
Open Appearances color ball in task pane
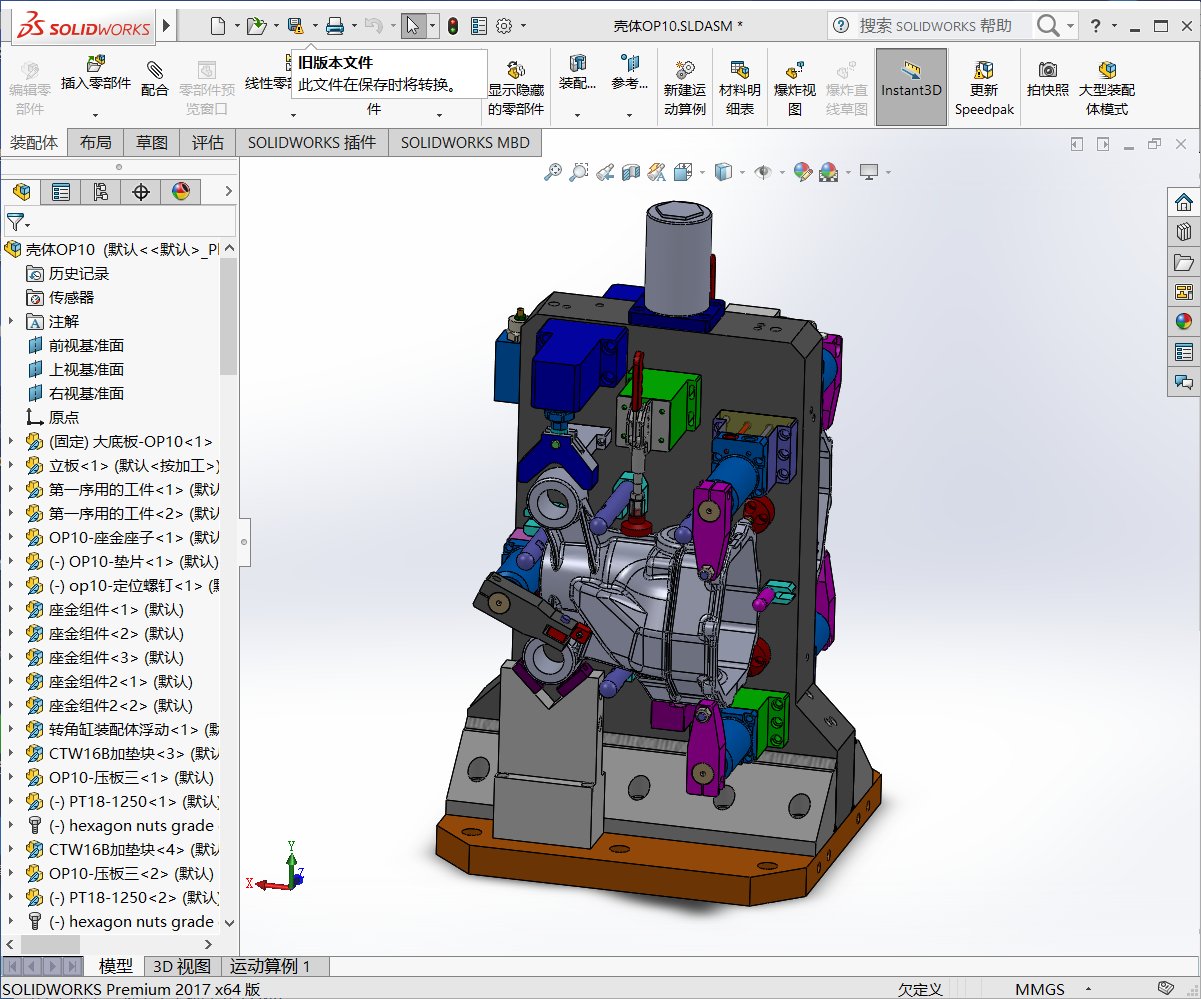pos(1184,322)
